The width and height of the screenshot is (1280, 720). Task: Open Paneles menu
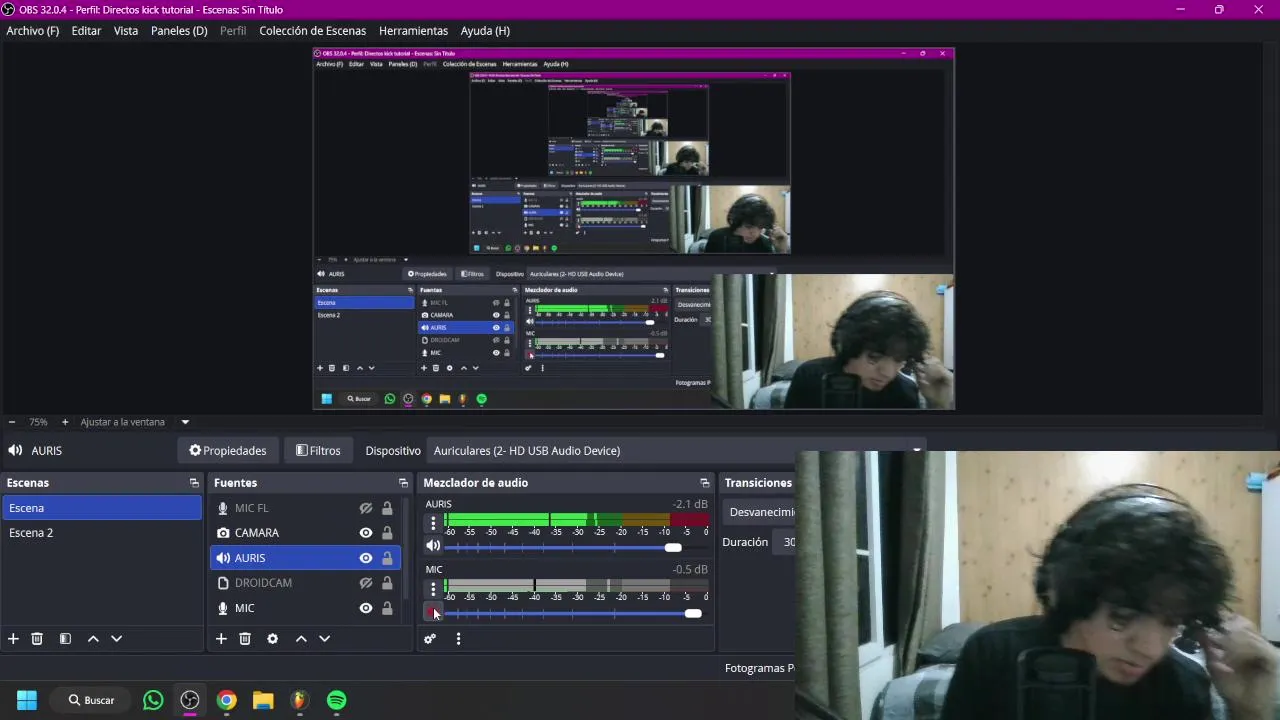click(x=179, y=31)
